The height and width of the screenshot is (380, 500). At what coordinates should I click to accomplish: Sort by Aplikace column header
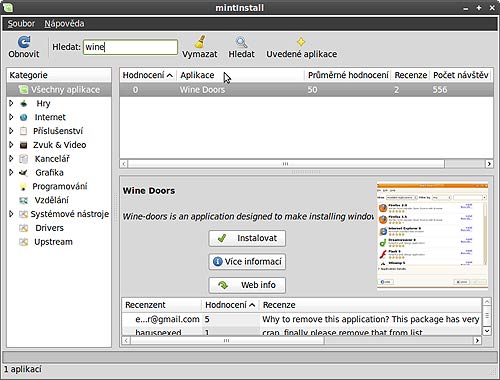coord(241,75)
